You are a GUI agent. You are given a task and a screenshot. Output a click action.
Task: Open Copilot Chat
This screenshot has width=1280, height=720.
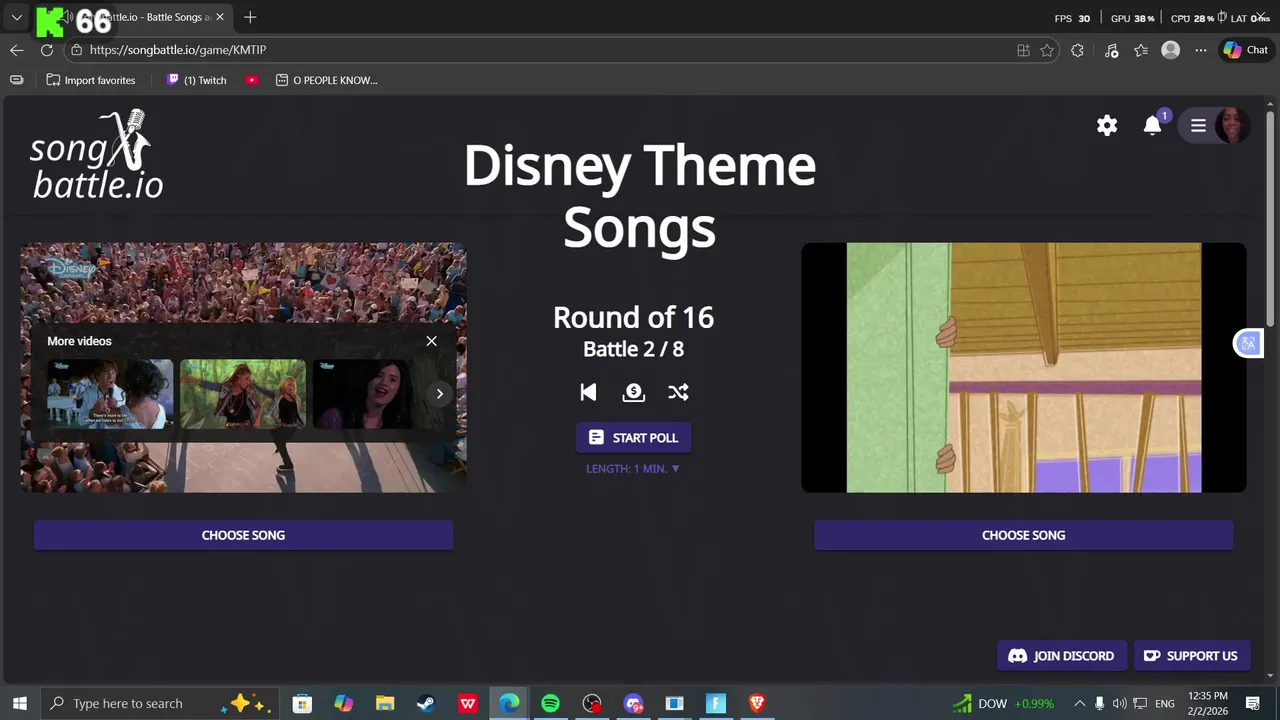(1245, 50)
